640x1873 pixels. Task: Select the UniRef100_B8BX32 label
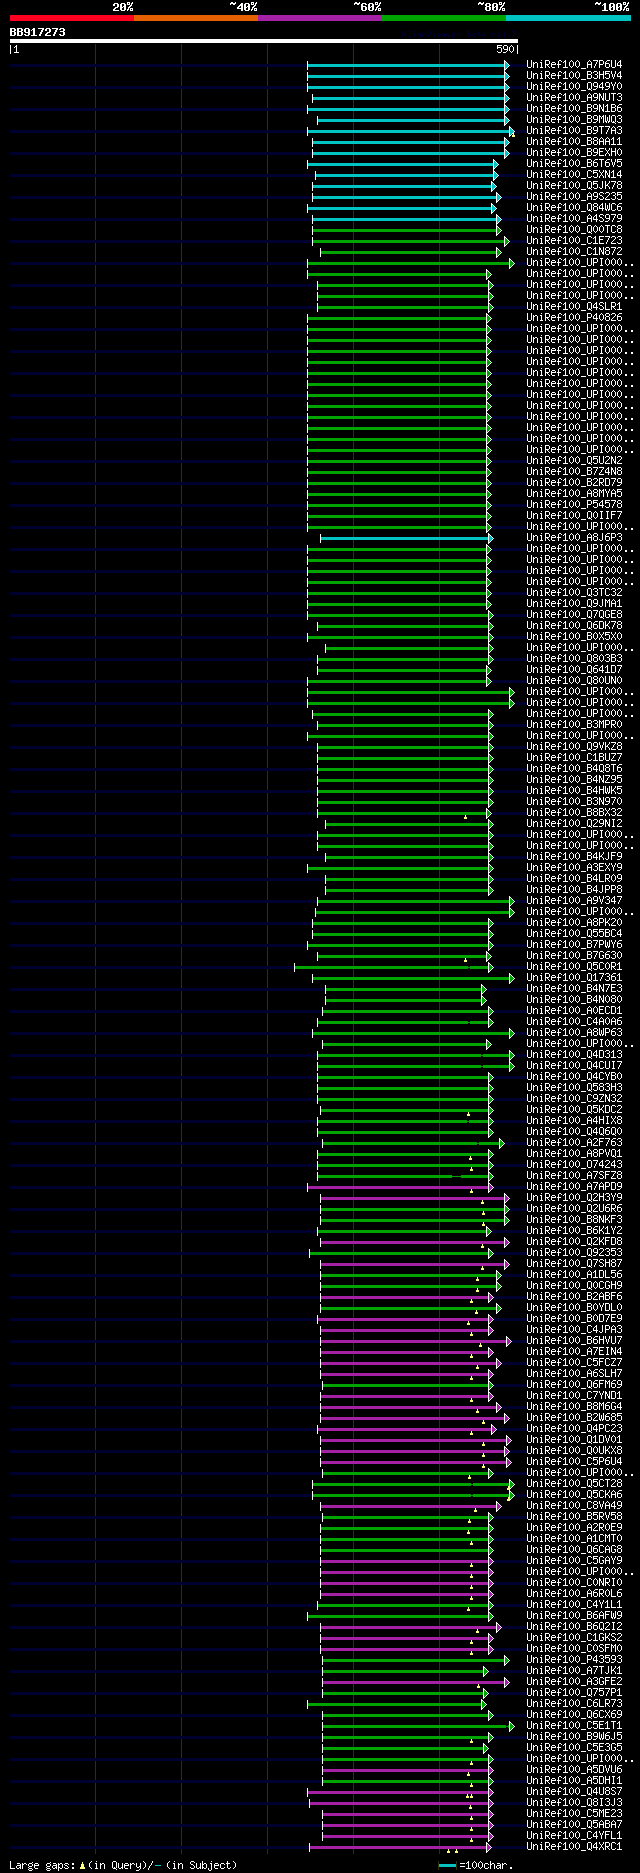(x=574, y=813)
